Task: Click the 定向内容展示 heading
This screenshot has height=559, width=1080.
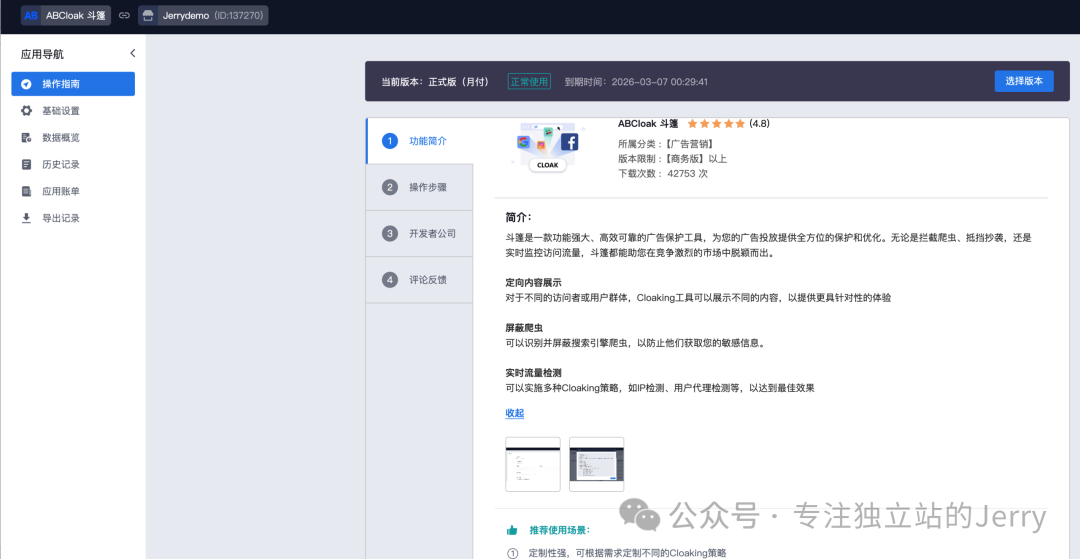Action: coord(533,283)
